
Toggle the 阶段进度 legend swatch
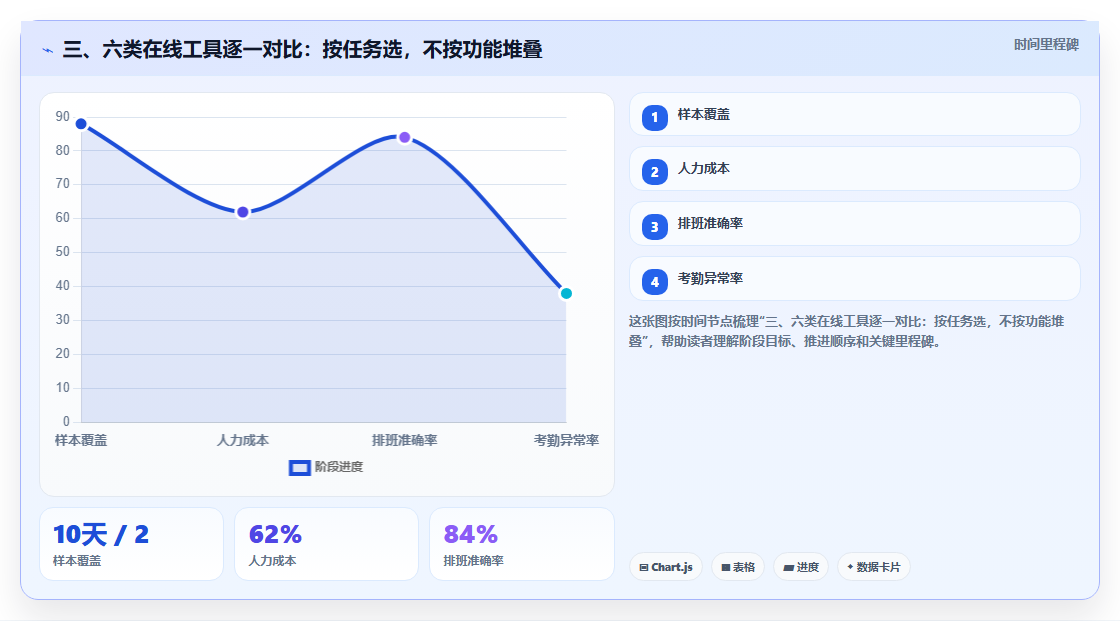[299, 468]
